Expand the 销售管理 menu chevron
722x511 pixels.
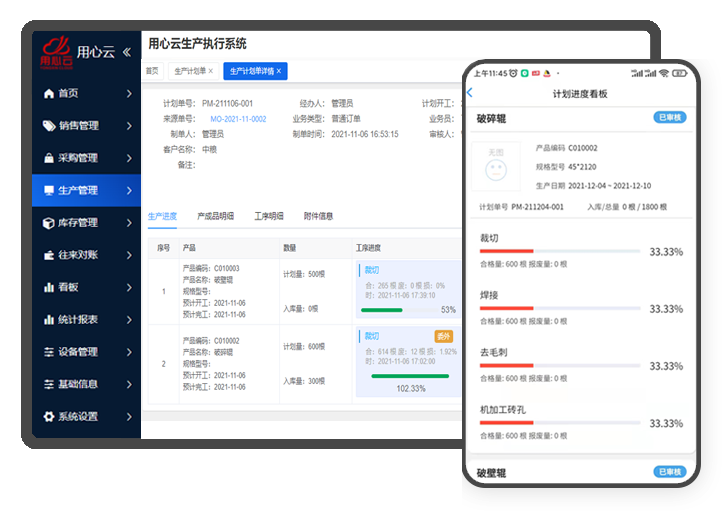[129, 126]
